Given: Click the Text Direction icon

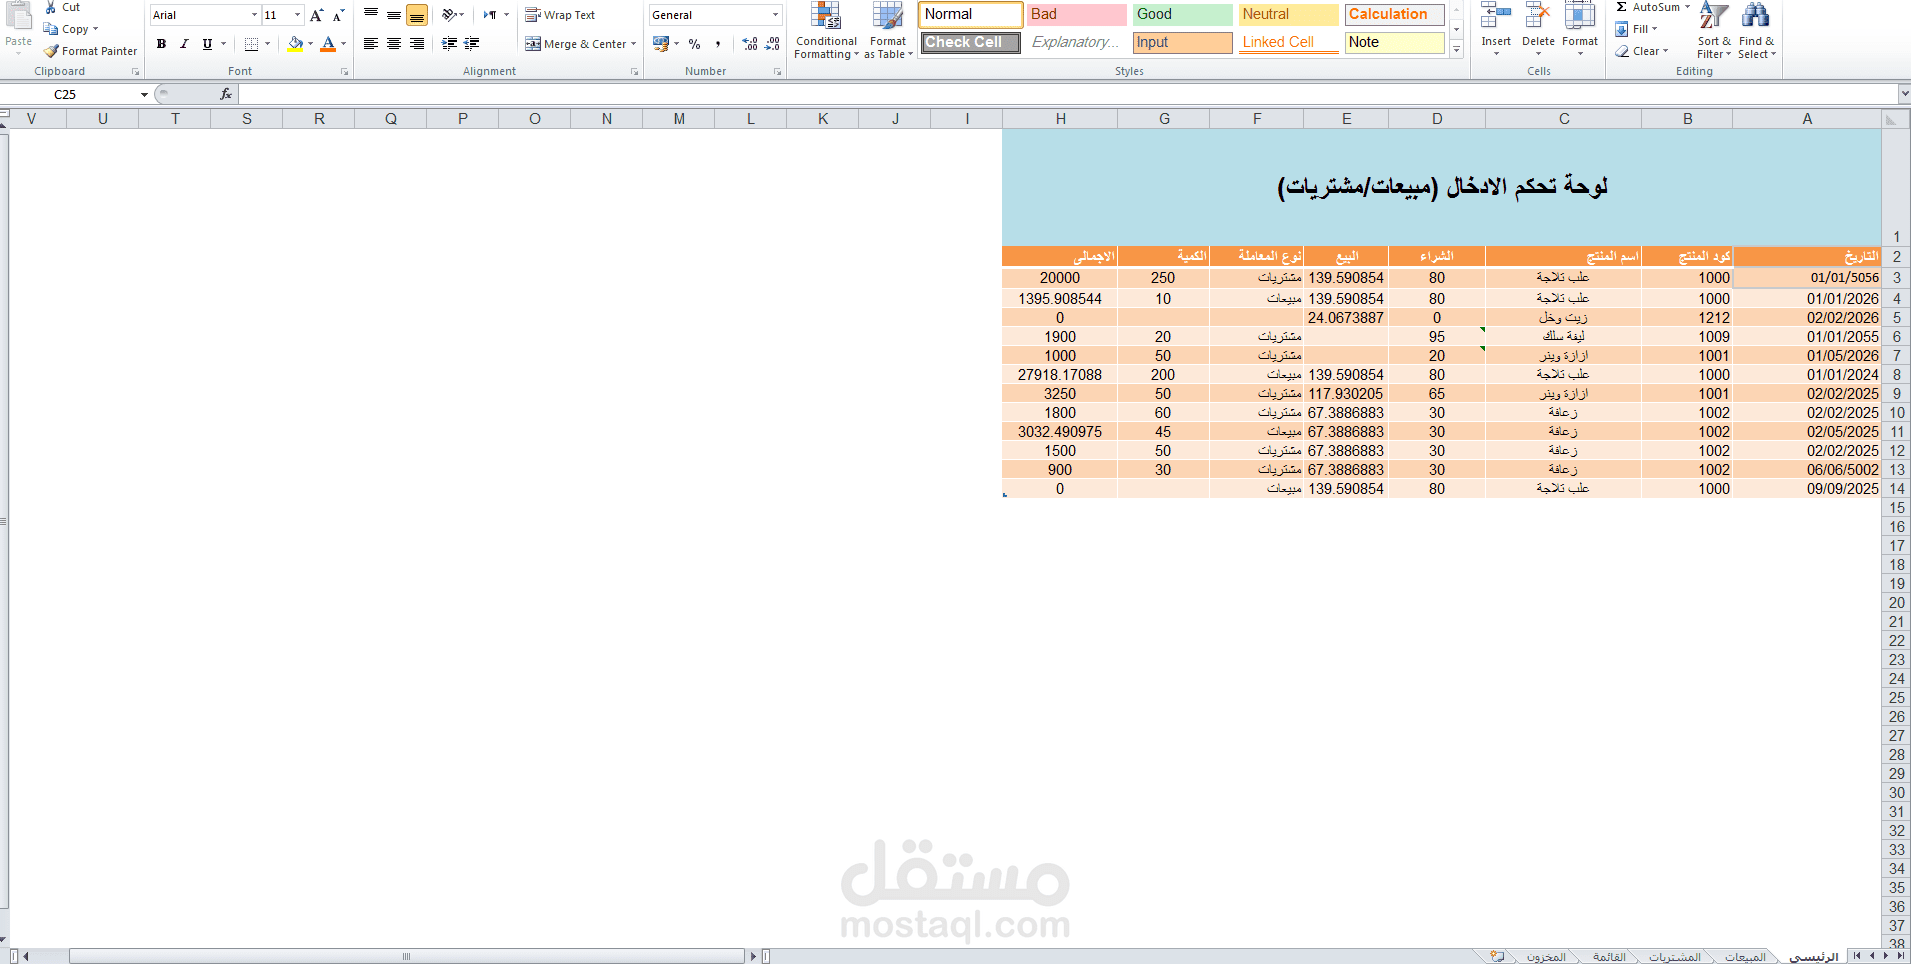Looking at the screenshot, I should [x=490, y=15].
